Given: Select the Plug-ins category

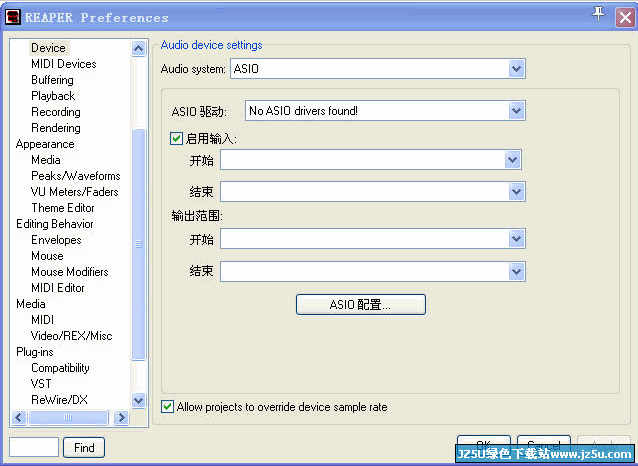Looking at the screenshot, I should click(x=35, y=352).
